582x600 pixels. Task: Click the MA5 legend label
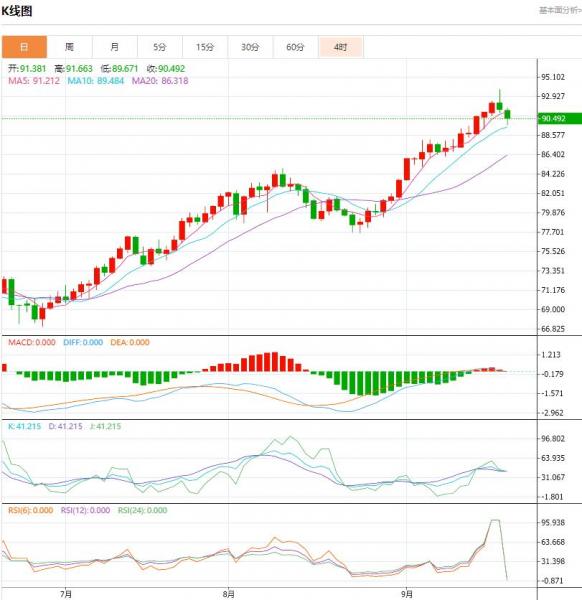(34, 81)
